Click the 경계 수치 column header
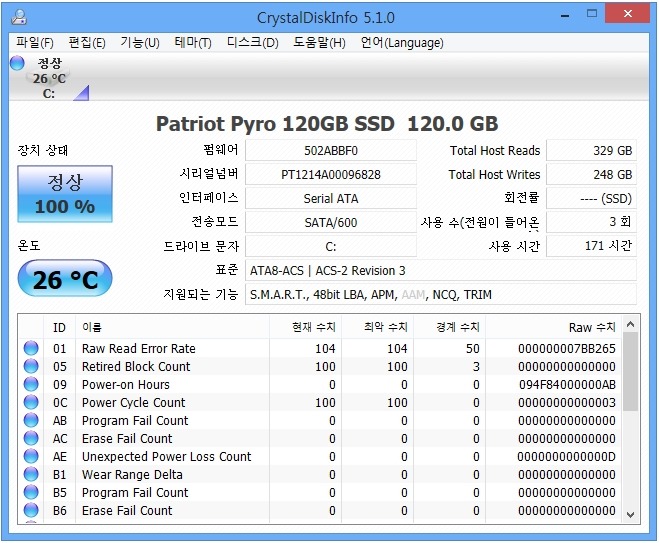The width and height of the screenshot is (659, 543). tap(450, 327)
